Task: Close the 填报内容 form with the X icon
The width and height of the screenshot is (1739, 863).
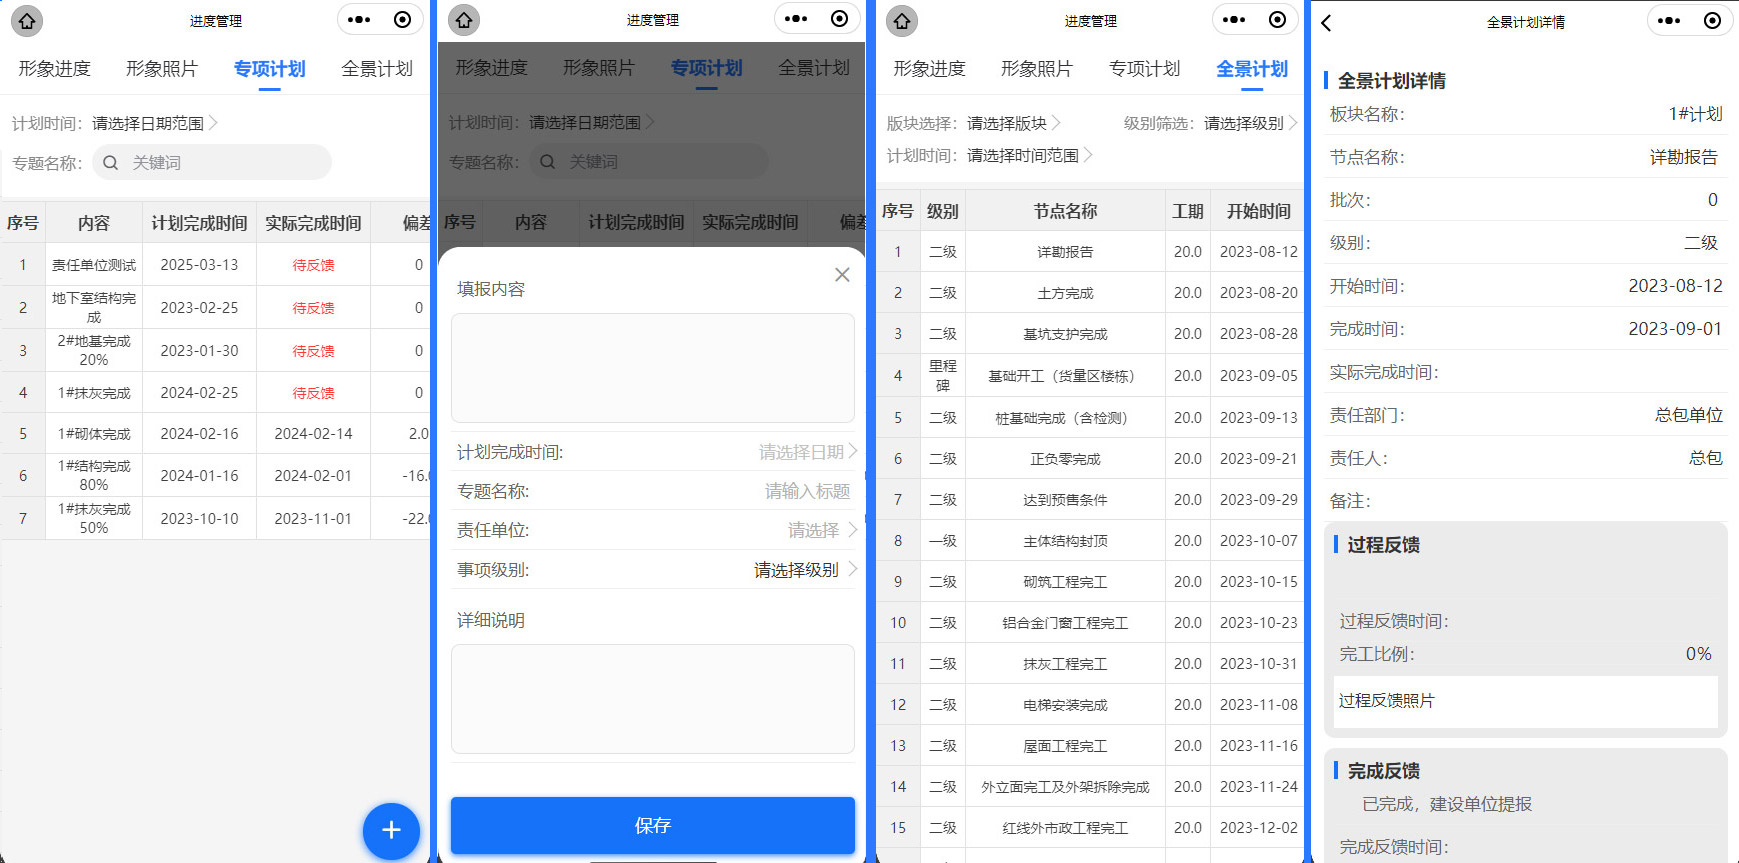Action: coord(842,275)
